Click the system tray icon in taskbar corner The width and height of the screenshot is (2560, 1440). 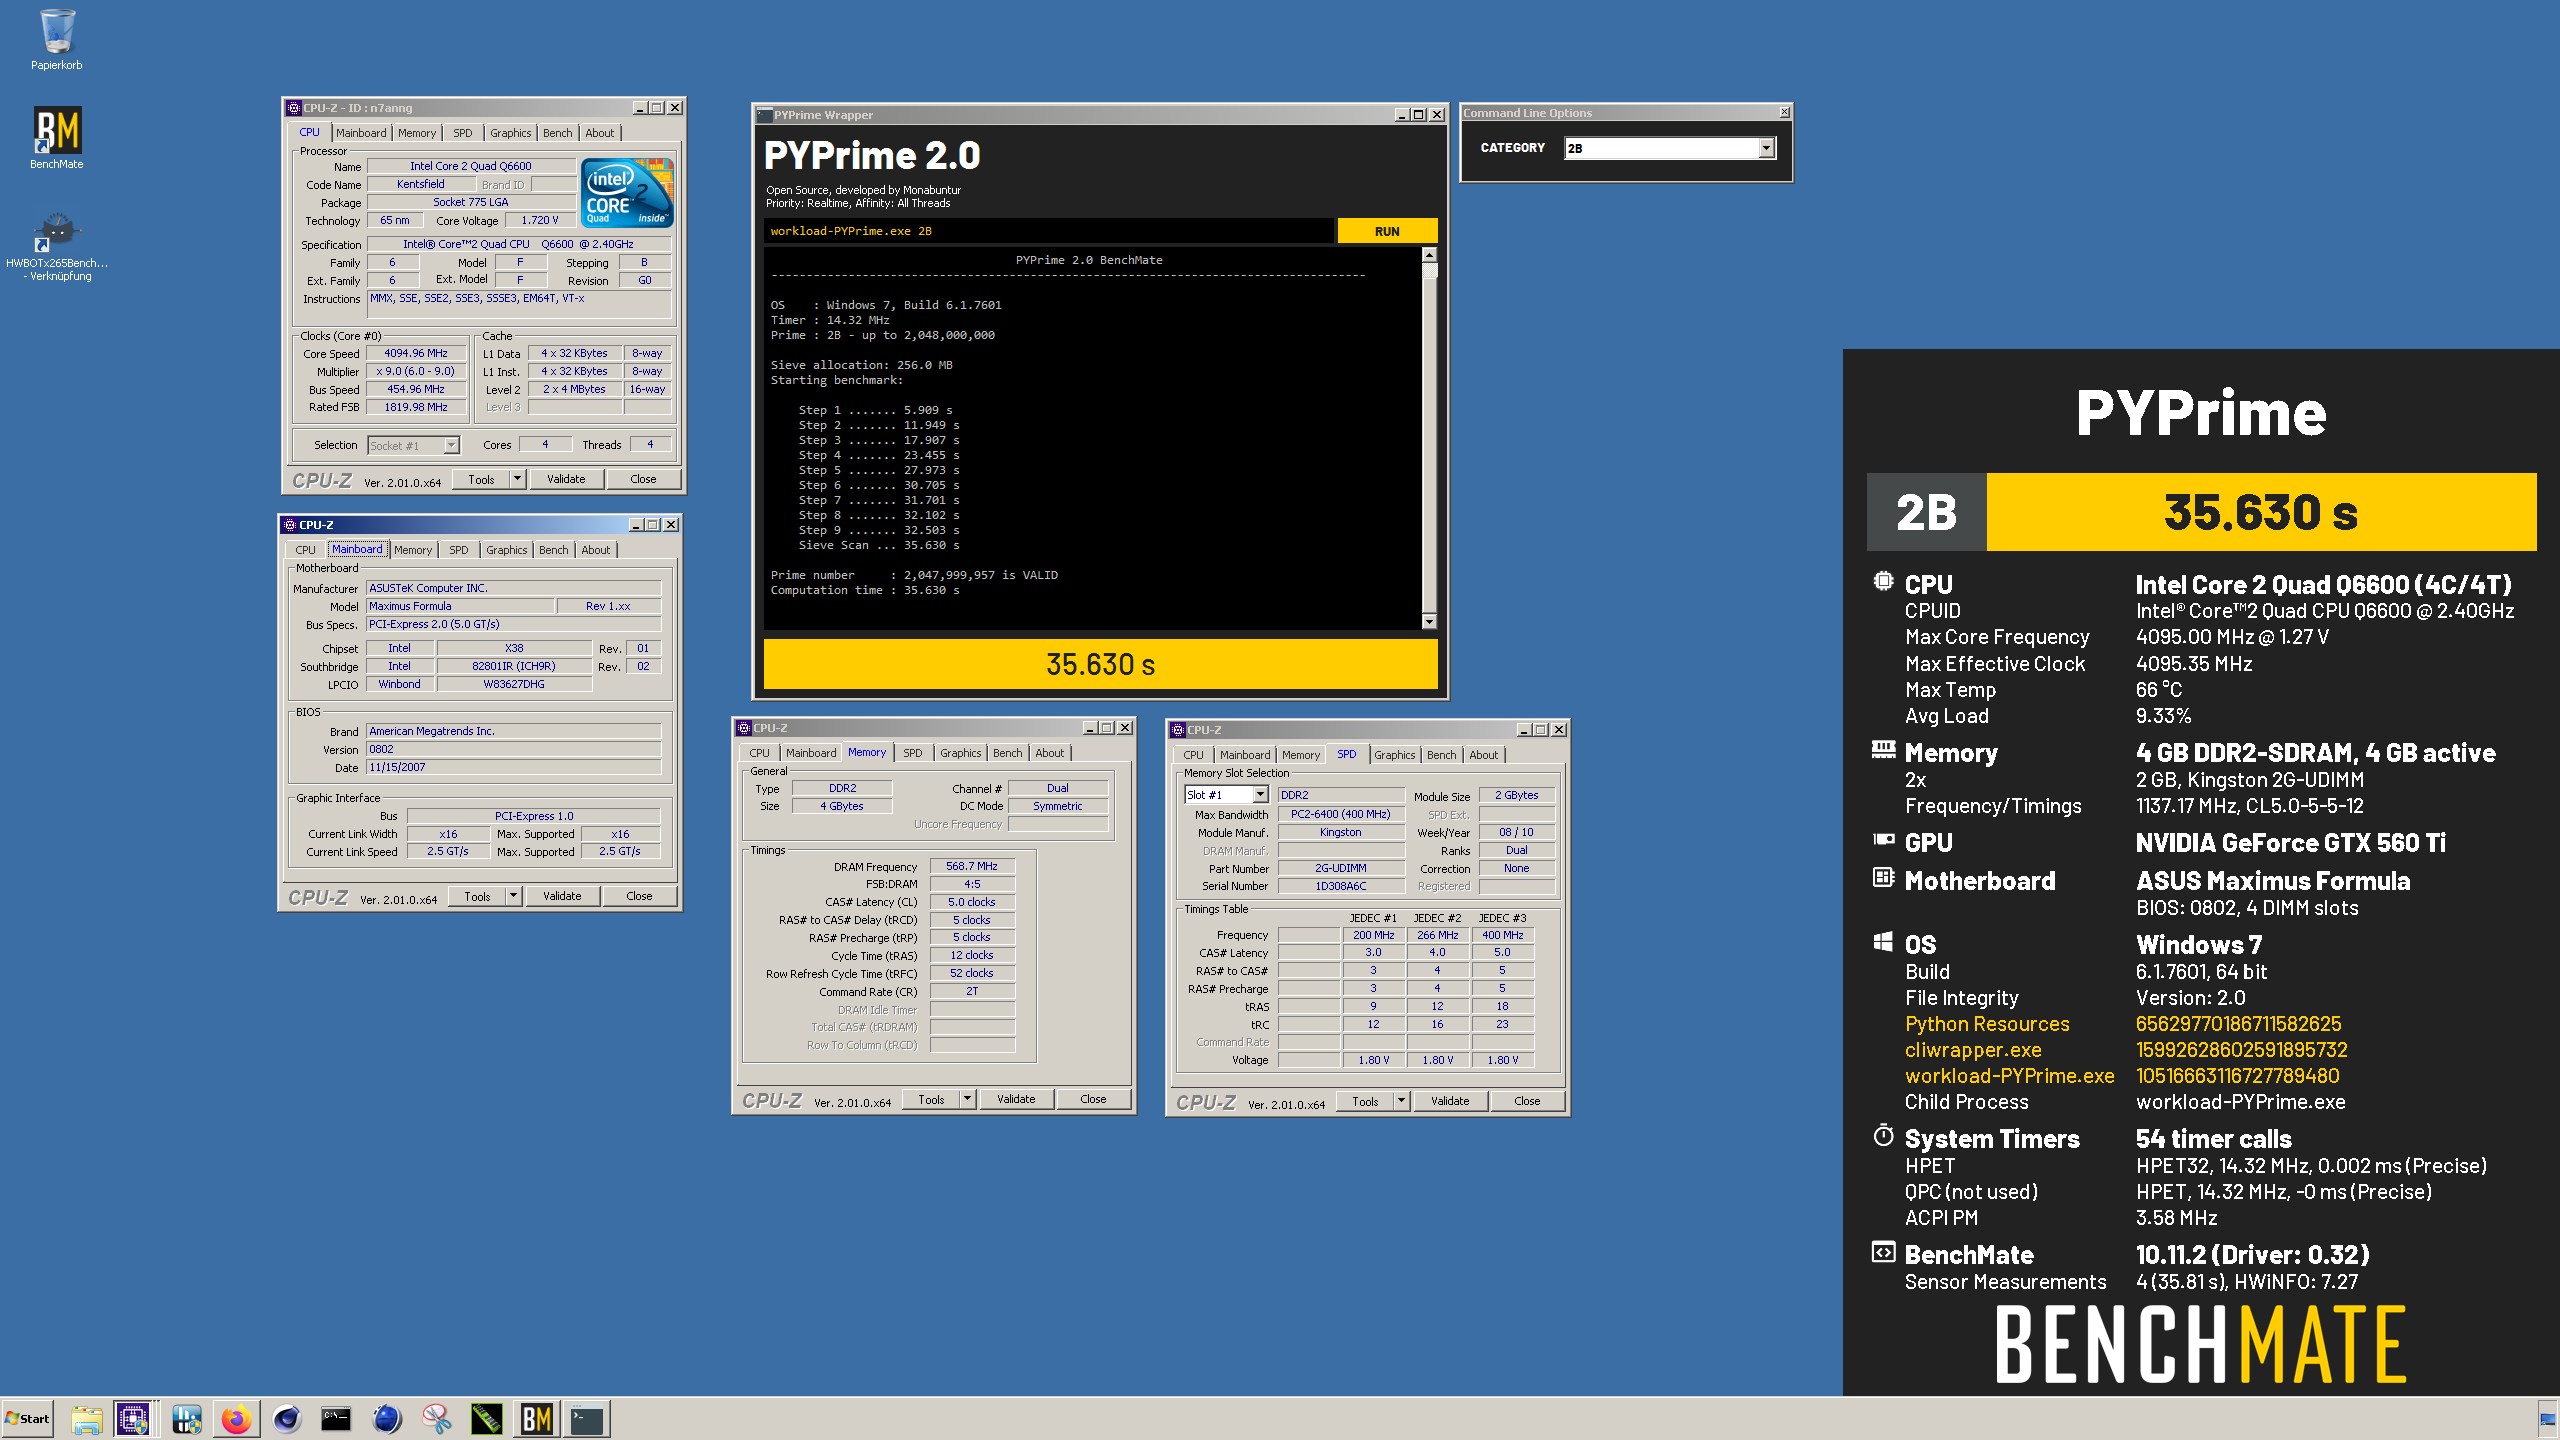point(2547,1419)
